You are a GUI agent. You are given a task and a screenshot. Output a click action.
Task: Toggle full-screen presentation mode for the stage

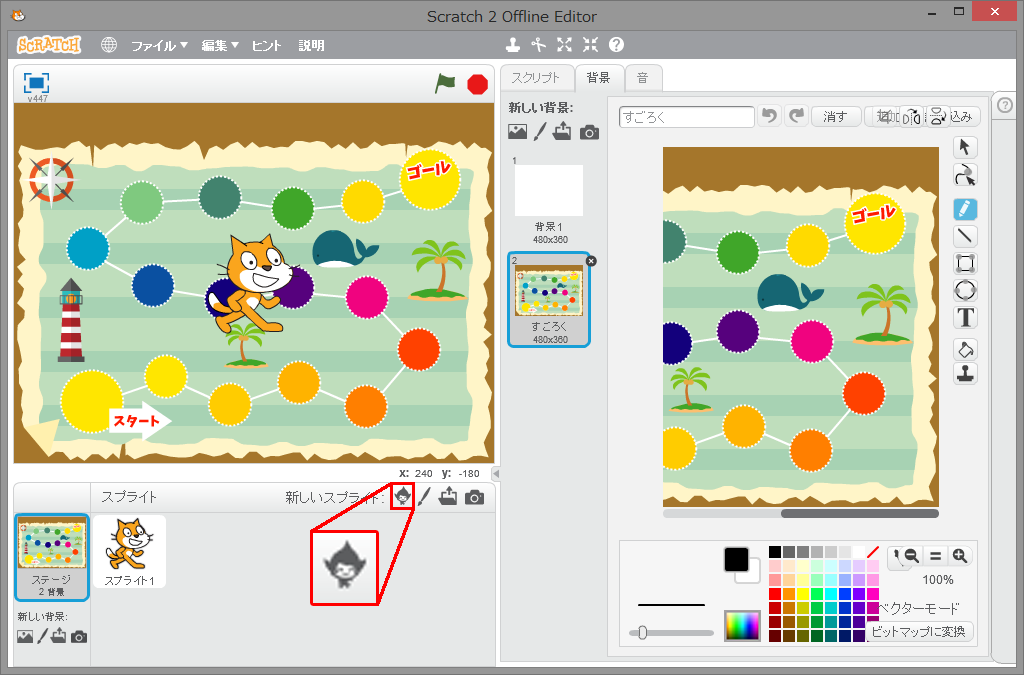[x=37, y=83]
